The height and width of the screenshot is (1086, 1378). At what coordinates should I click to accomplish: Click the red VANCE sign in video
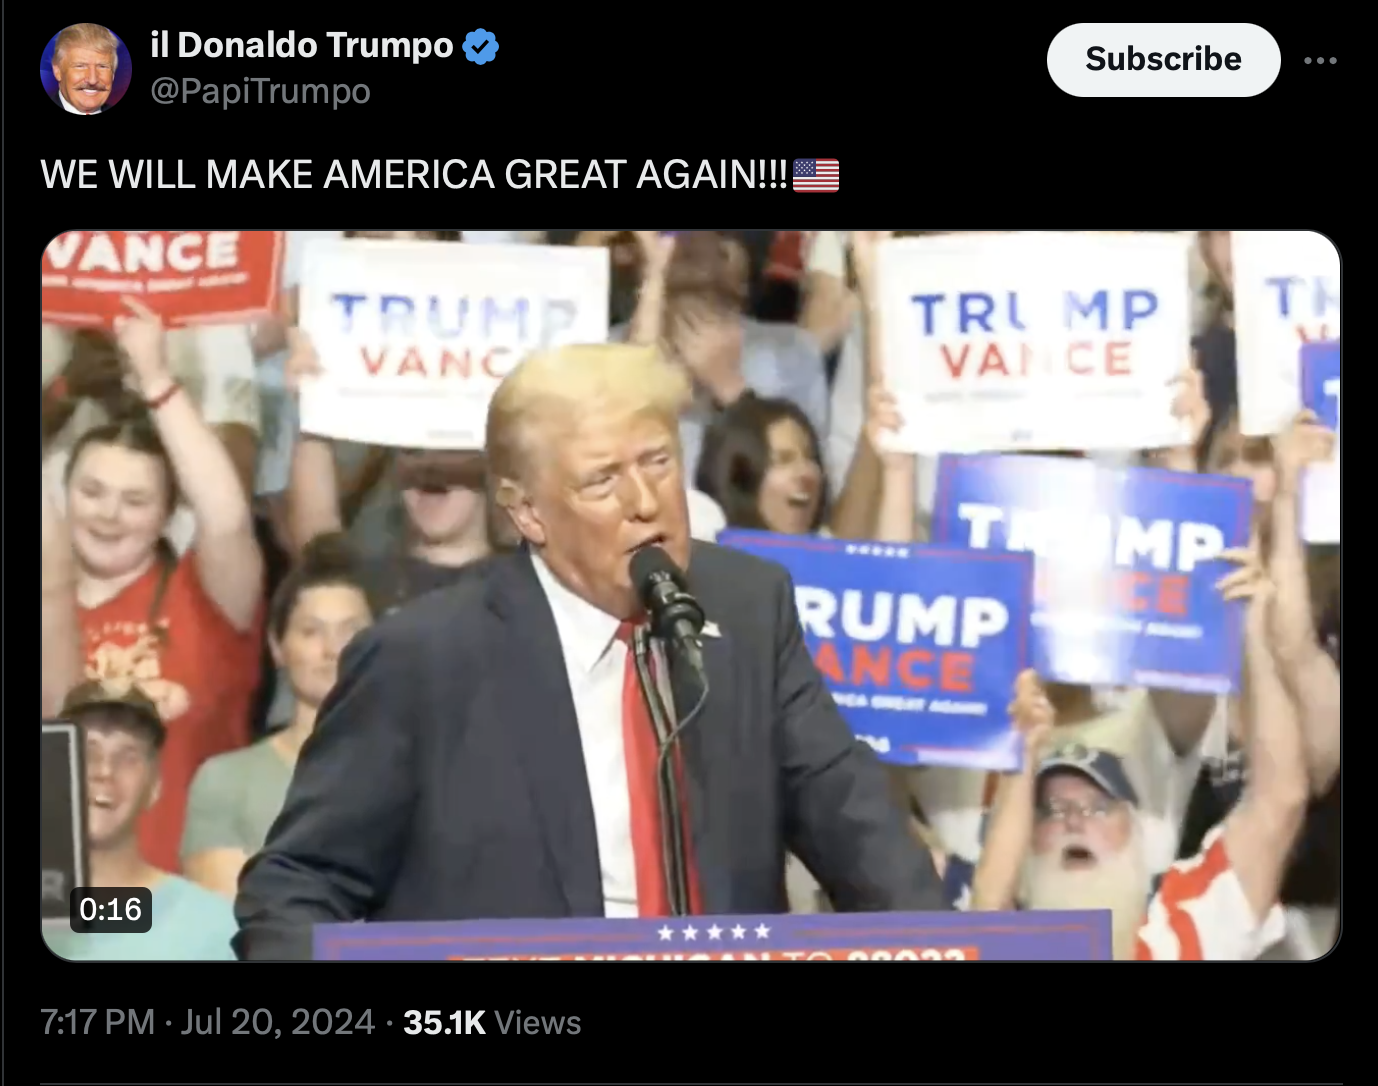[160, 274]
